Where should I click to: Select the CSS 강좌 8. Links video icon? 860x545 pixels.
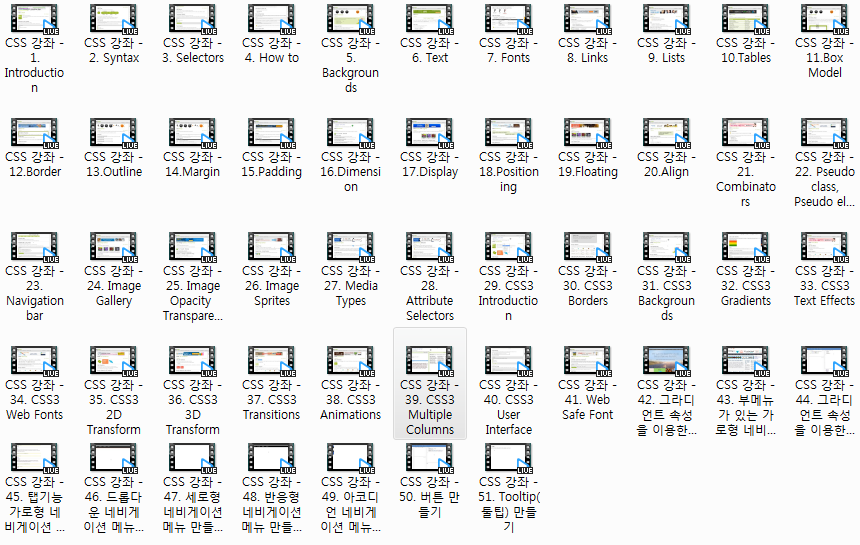[x=587, y=19]
